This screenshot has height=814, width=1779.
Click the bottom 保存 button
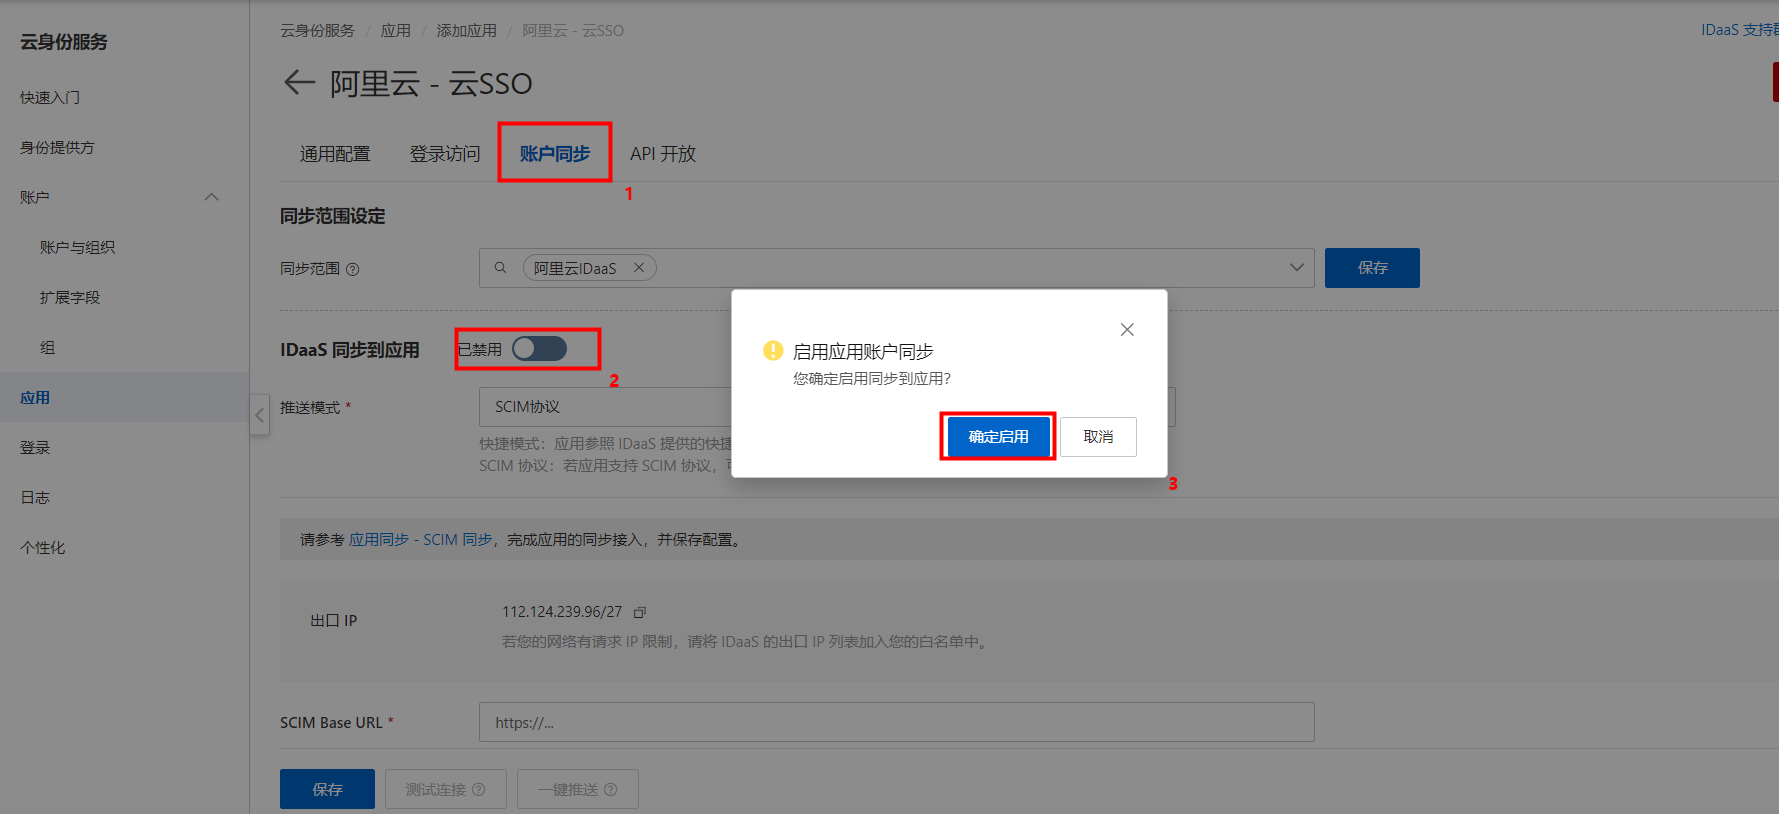click(327, 789)
